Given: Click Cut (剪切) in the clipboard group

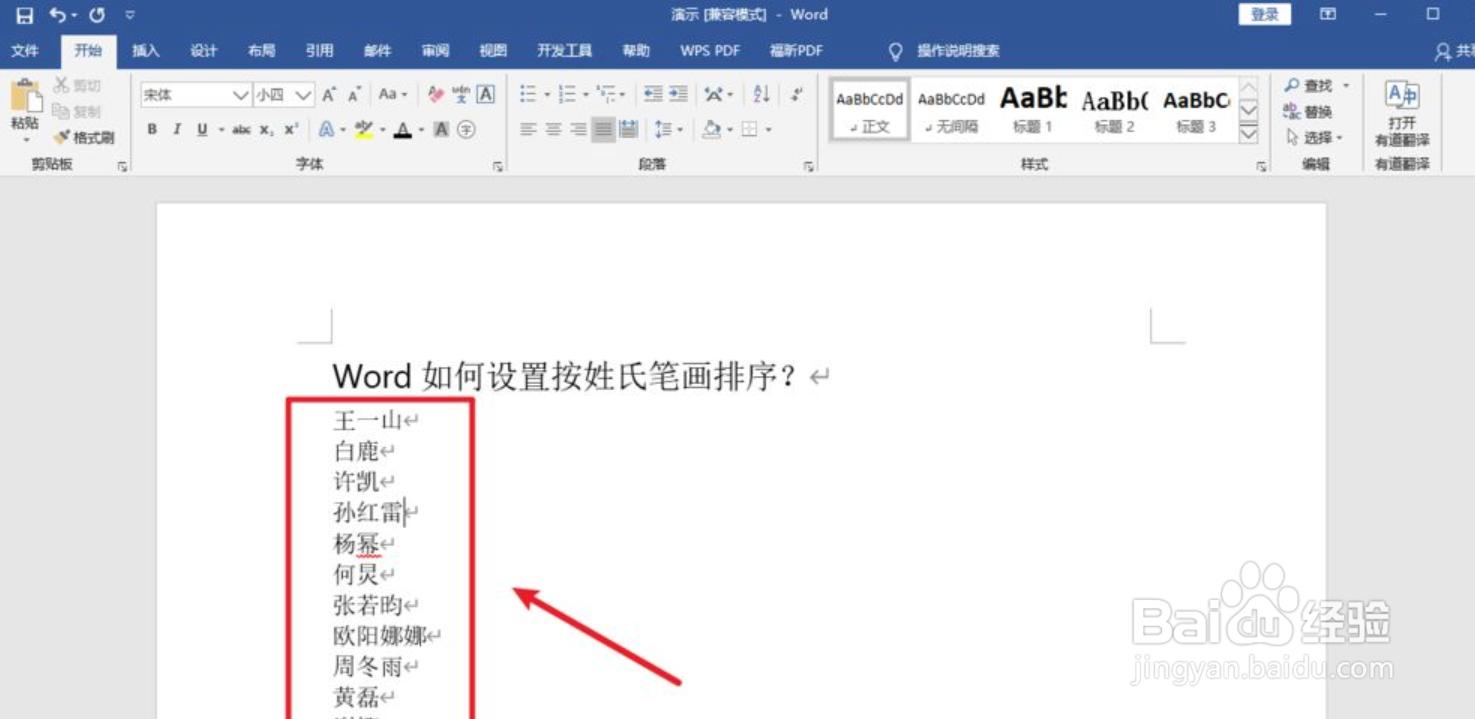Looking at the screenshot, I should [77, 86].
